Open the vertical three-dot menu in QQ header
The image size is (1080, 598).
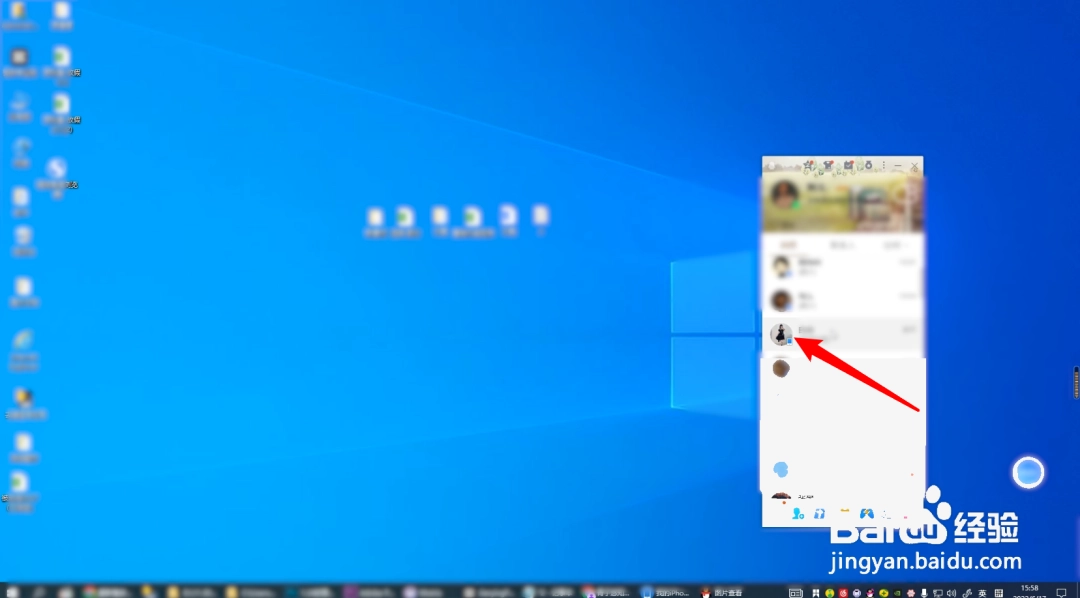click(x=884, y=166)
